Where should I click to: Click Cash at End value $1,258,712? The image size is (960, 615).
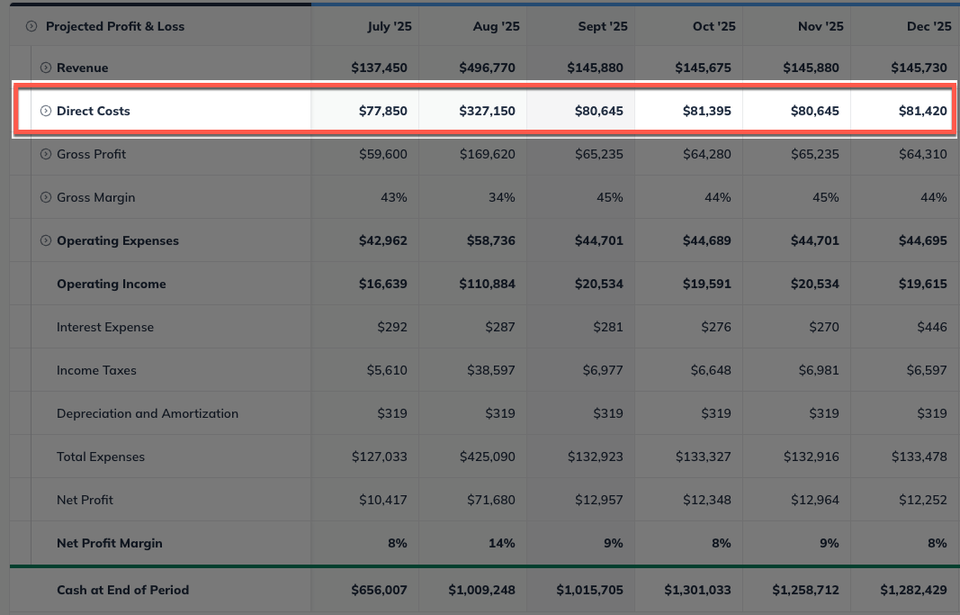coord(806,590)
